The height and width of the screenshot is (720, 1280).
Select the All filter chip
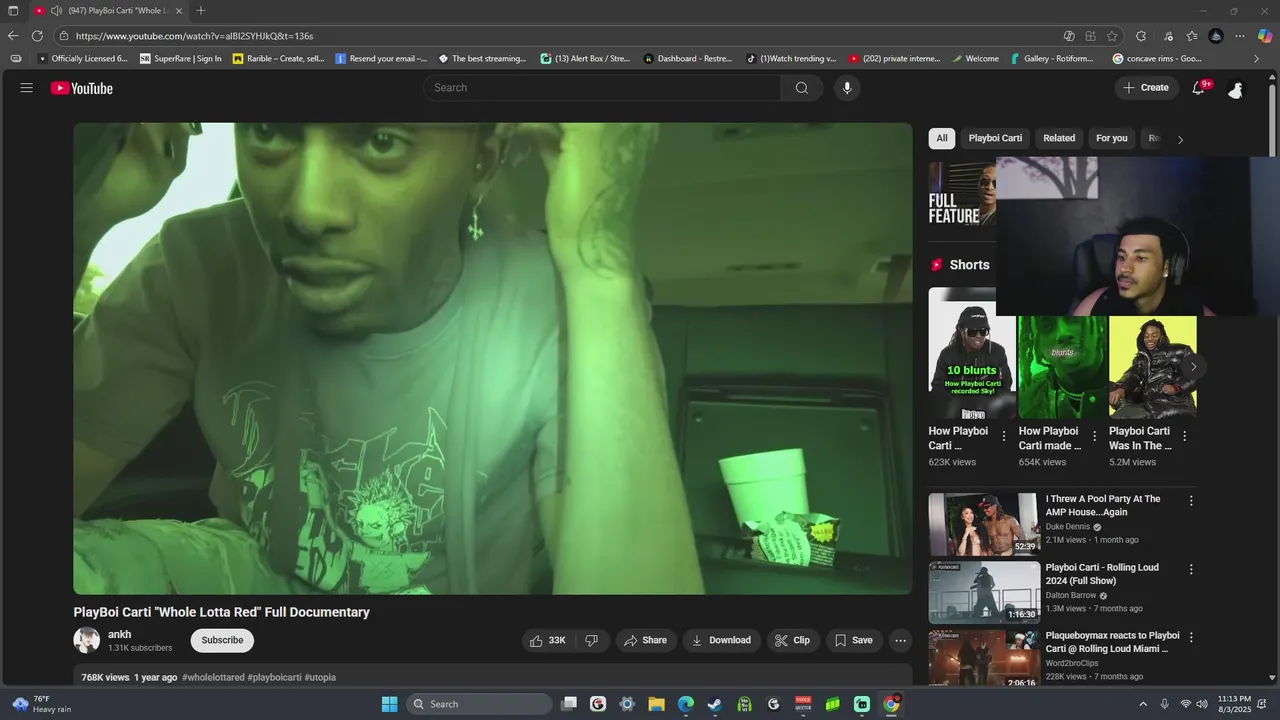(942, 138)
